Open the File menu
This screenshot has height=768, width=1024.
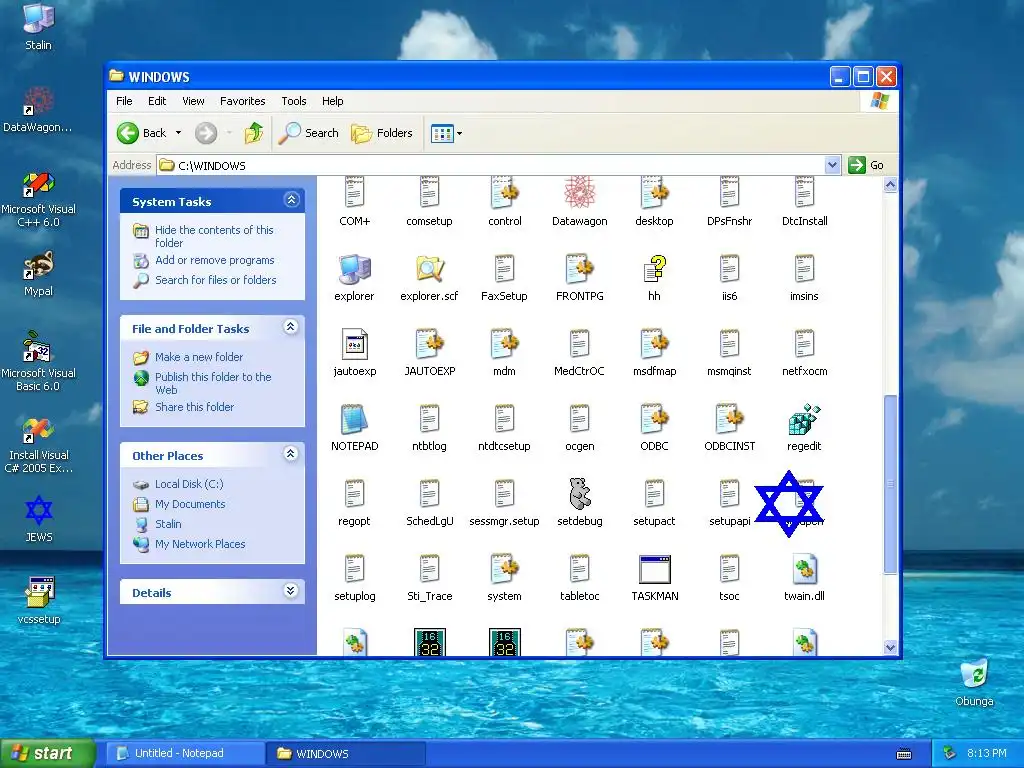click(124, 101)
